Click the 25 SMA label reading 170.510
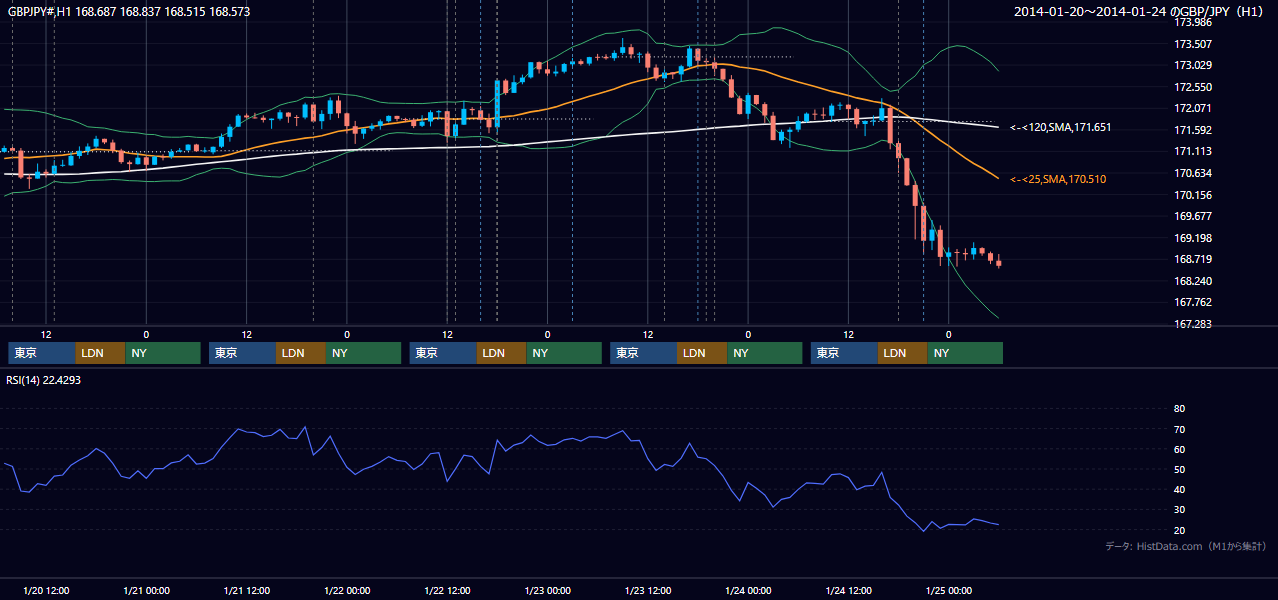 (1058, 179)
